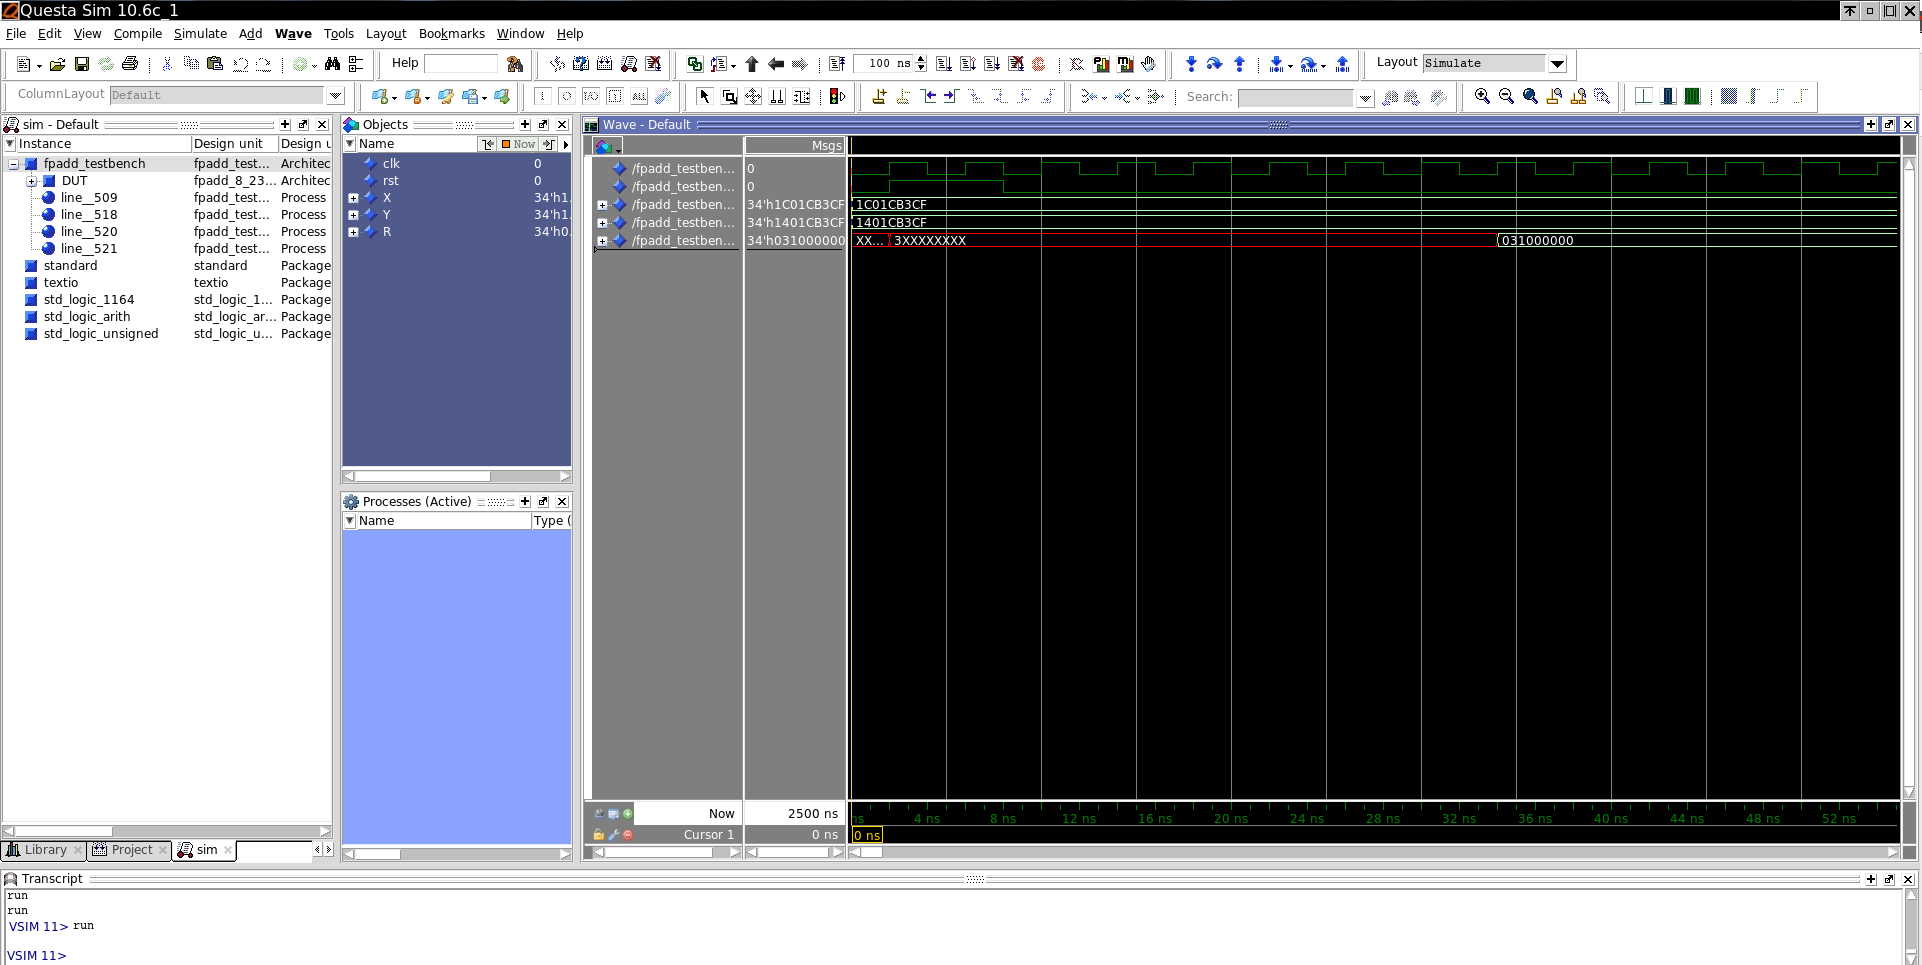Save using the floppy disk icon
This screenshot has width=1922, height=965.
(x=82, y=63)
